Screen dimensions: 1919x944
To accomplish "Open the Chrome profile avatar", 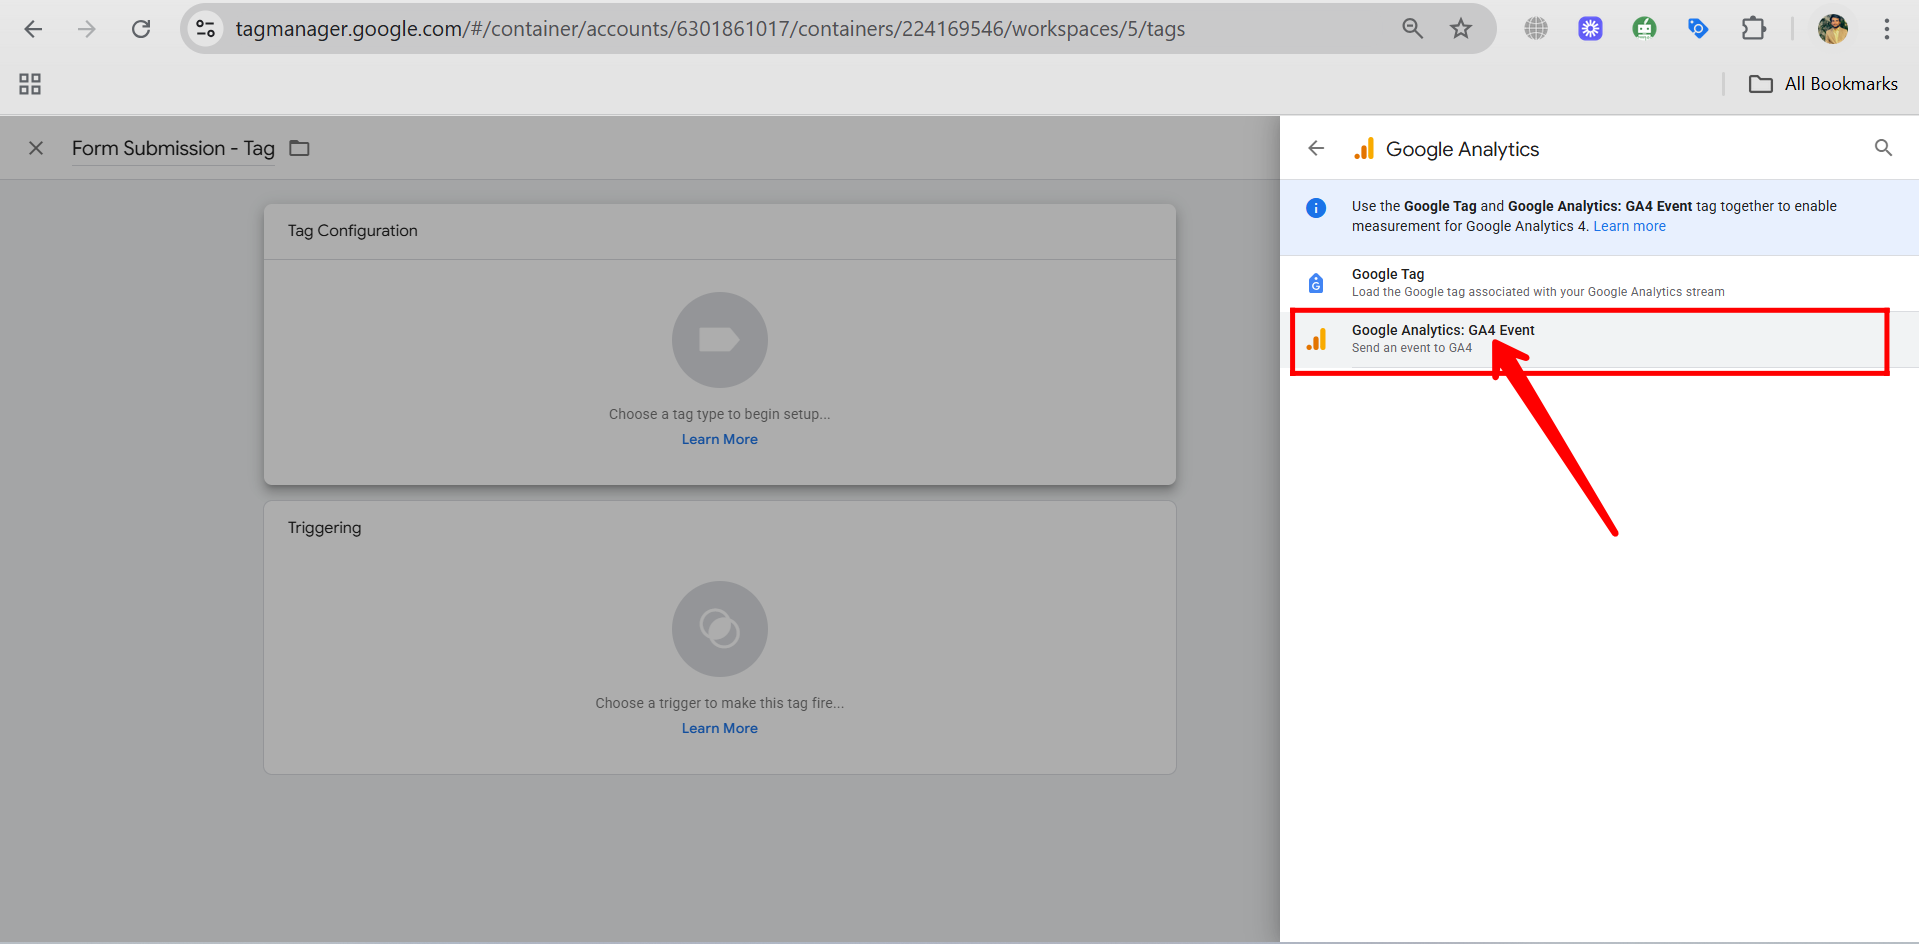I will click(x=1833, y=29).
